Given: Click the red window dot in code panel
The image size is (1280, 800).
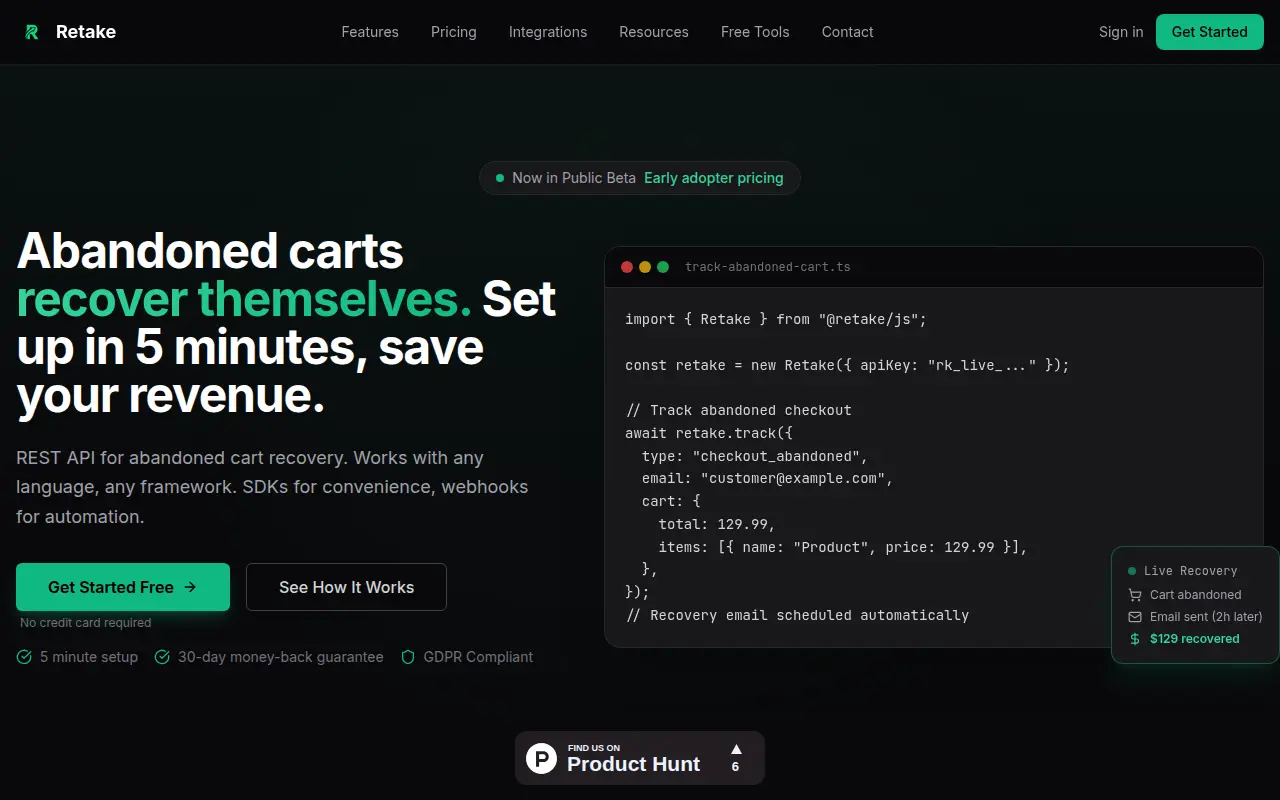Looking at the screenshot, I should [x=627, y=267].
